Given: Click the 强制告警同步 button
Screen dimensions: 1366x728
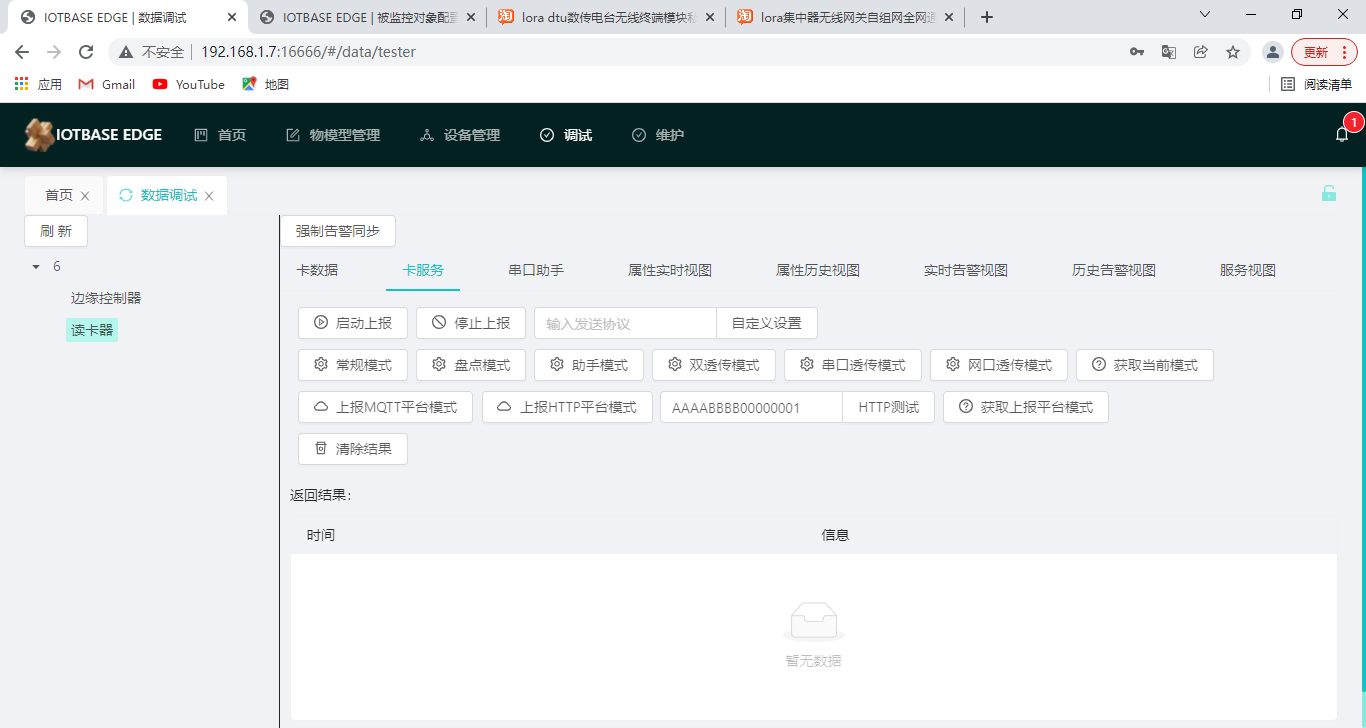Looking at the screenshot, I should (338, 231).
